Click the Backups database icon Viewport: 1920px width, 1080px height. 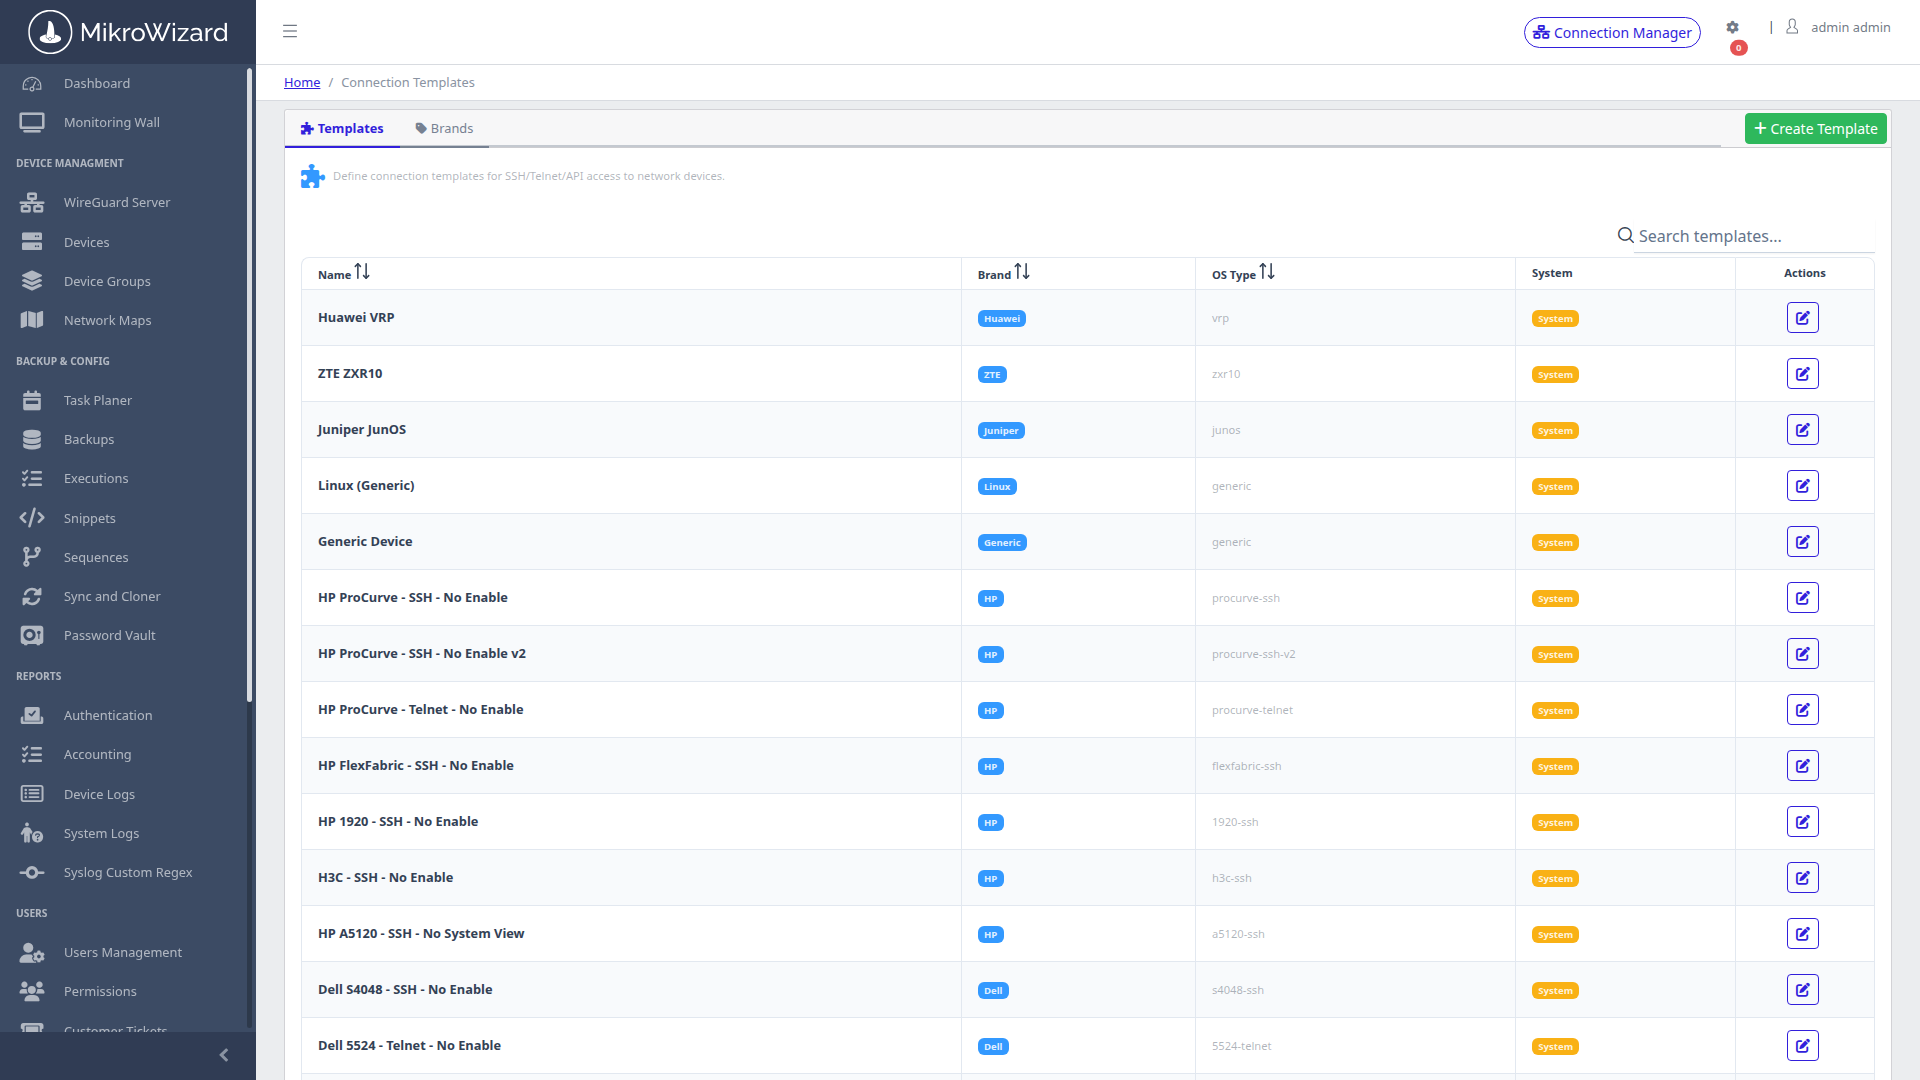(x=32, y=439)
